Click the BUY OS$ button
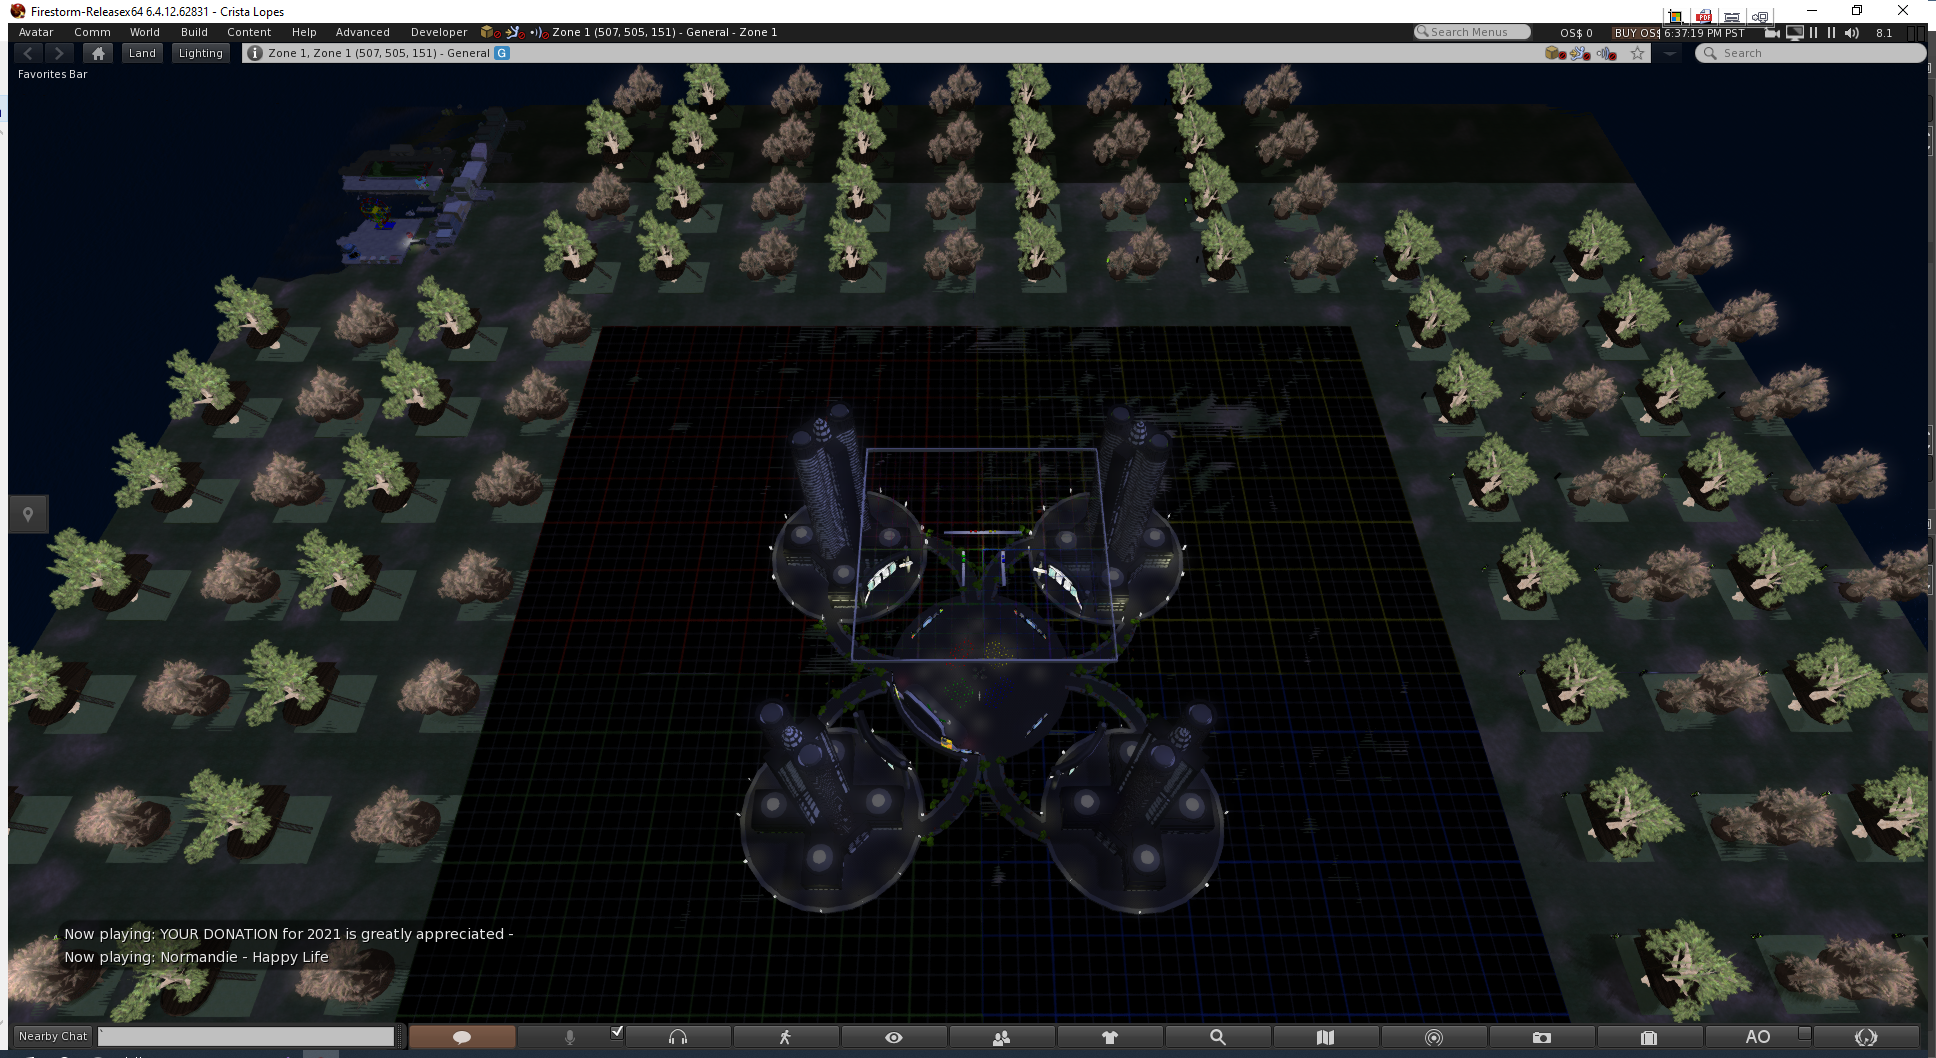Image resolution: width=1936 pixels, height=1058 pixels. (x=1637, y=32)
